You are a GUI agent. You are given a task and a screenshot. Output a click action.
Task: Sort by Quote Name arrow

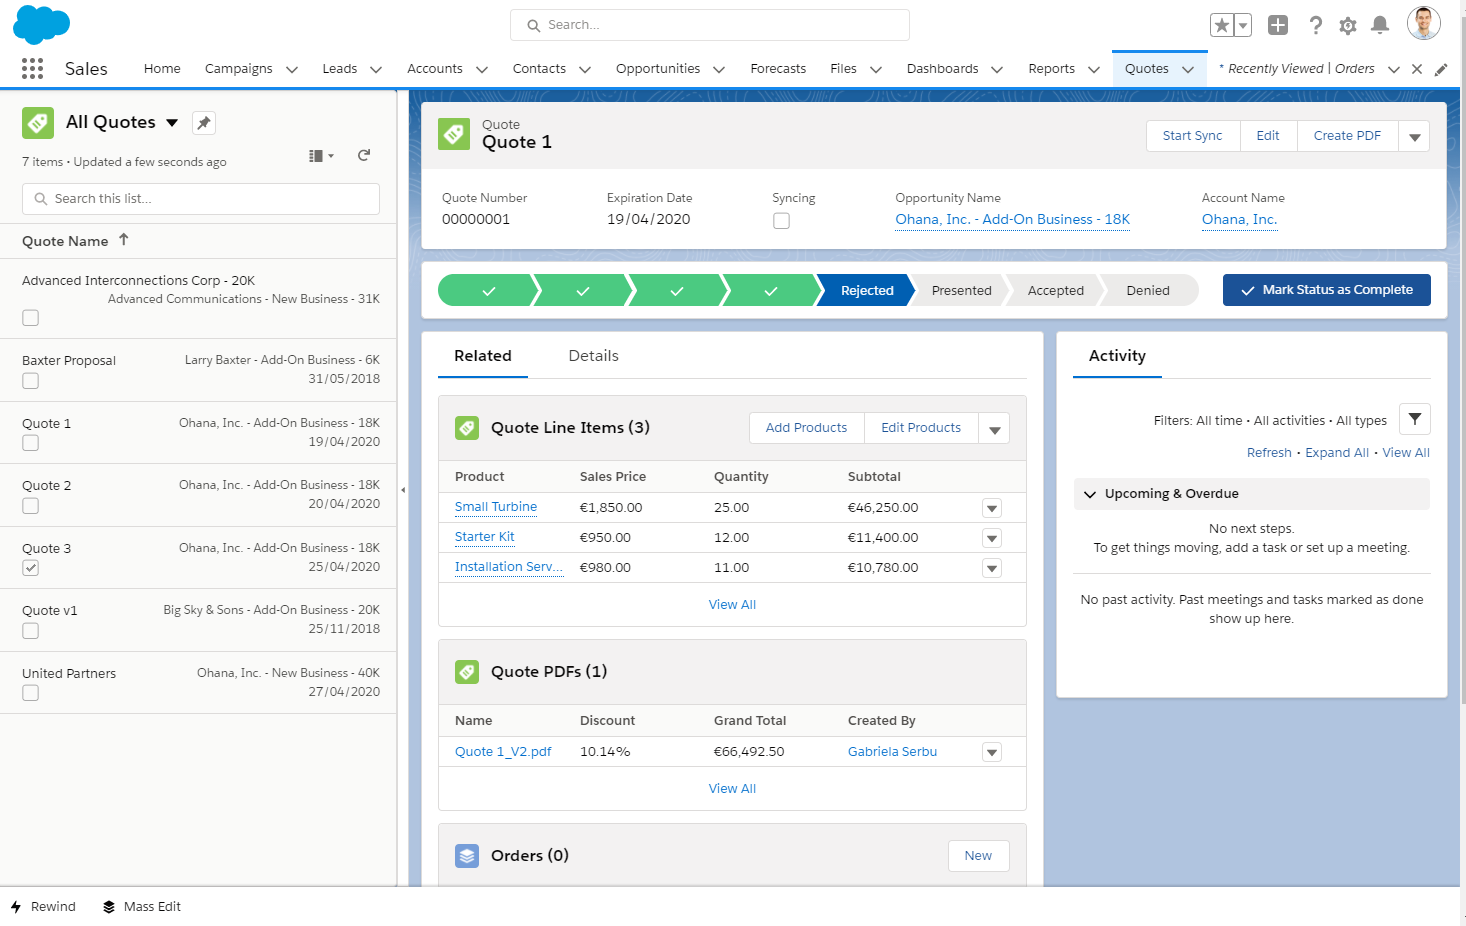click(124, 240)
